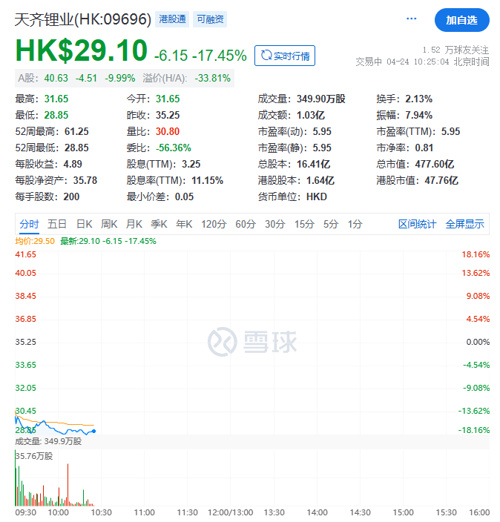Click the stock title 天齐锂业(HK:09696)
500x522 pixels.
(83, 19)
